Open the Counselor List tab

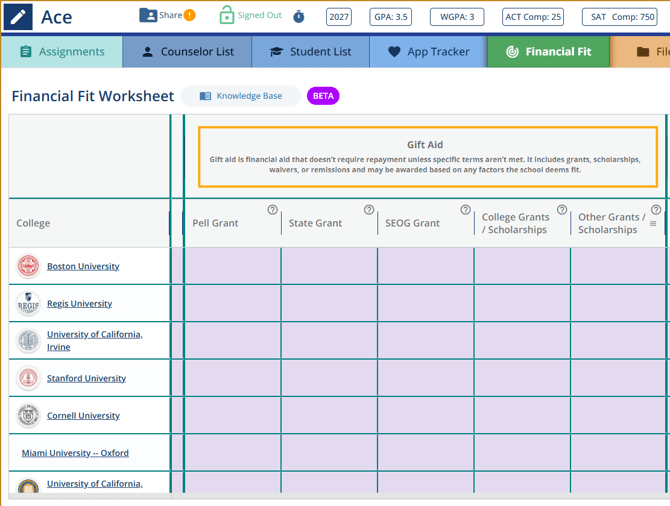187,52
